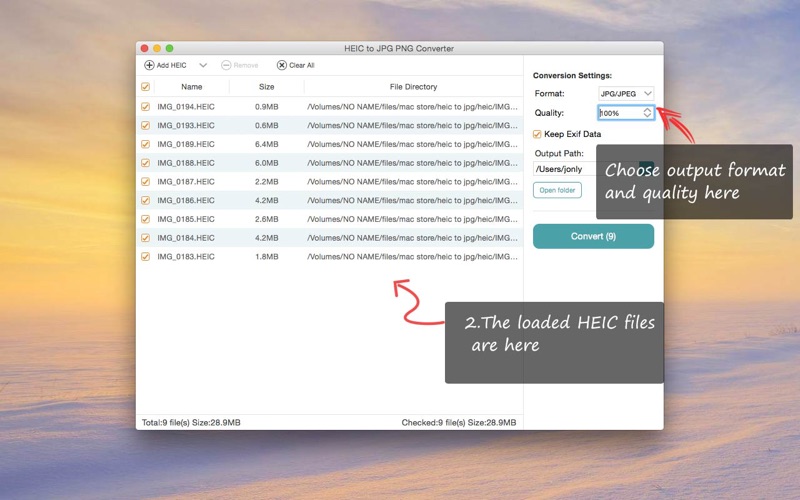
Task: Select the IMG_0193.HEIC file name
Action: 186,126
